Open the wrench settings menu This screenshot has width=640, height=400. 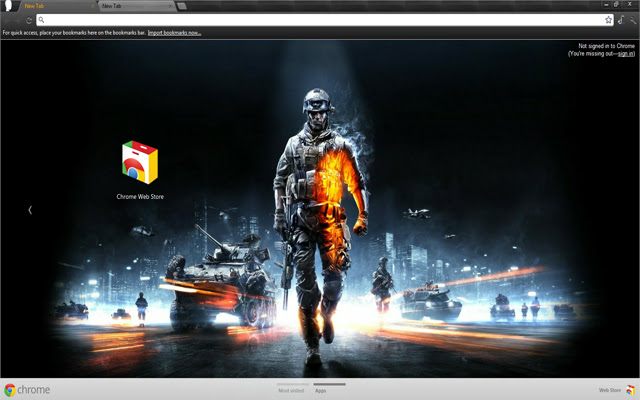click(633, 20)
